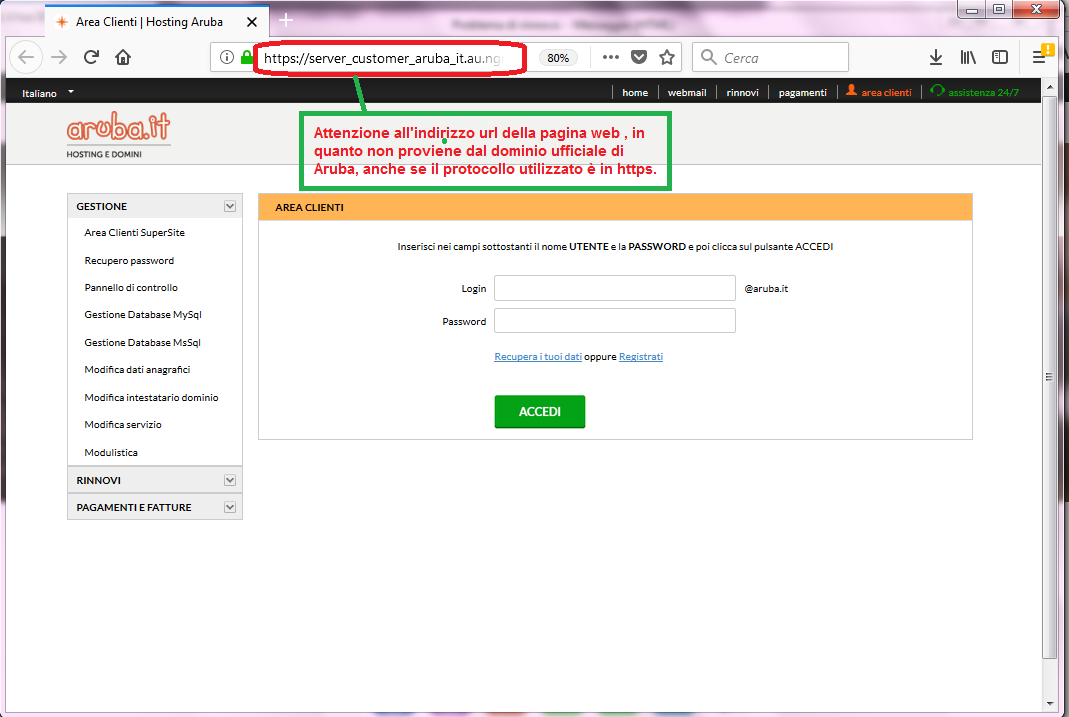The image size is (1069, 717).
Task: Open the home nav item
Action: [635, 93]
